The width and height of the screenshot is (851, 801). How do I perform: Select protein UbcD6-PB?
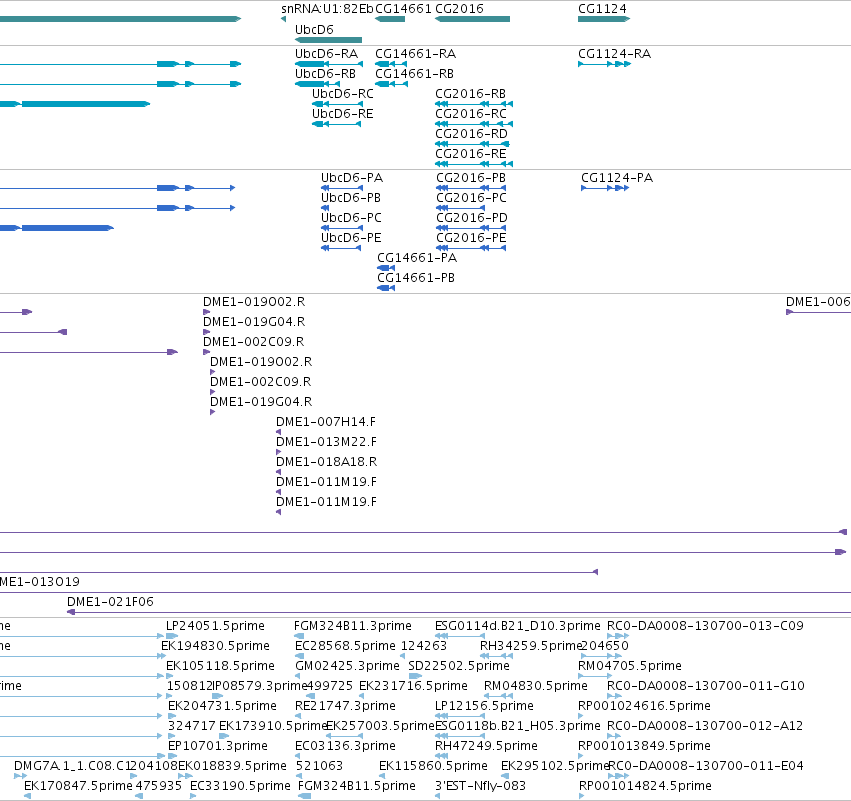[x=351, y=198]
